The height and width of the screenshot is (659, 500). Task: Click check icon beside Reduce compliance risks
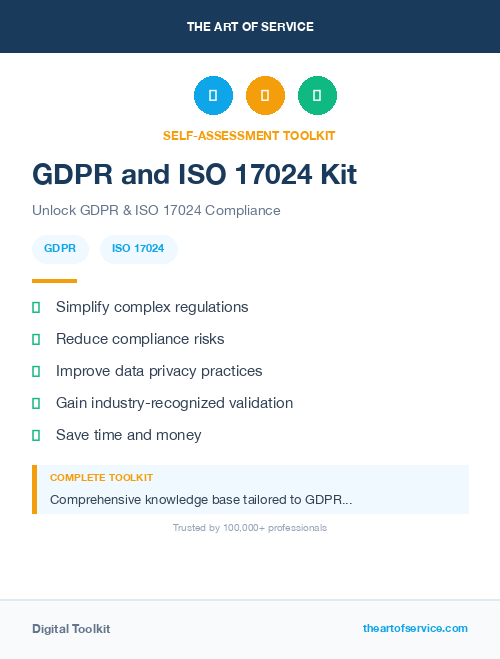click(x=36, y=339)
